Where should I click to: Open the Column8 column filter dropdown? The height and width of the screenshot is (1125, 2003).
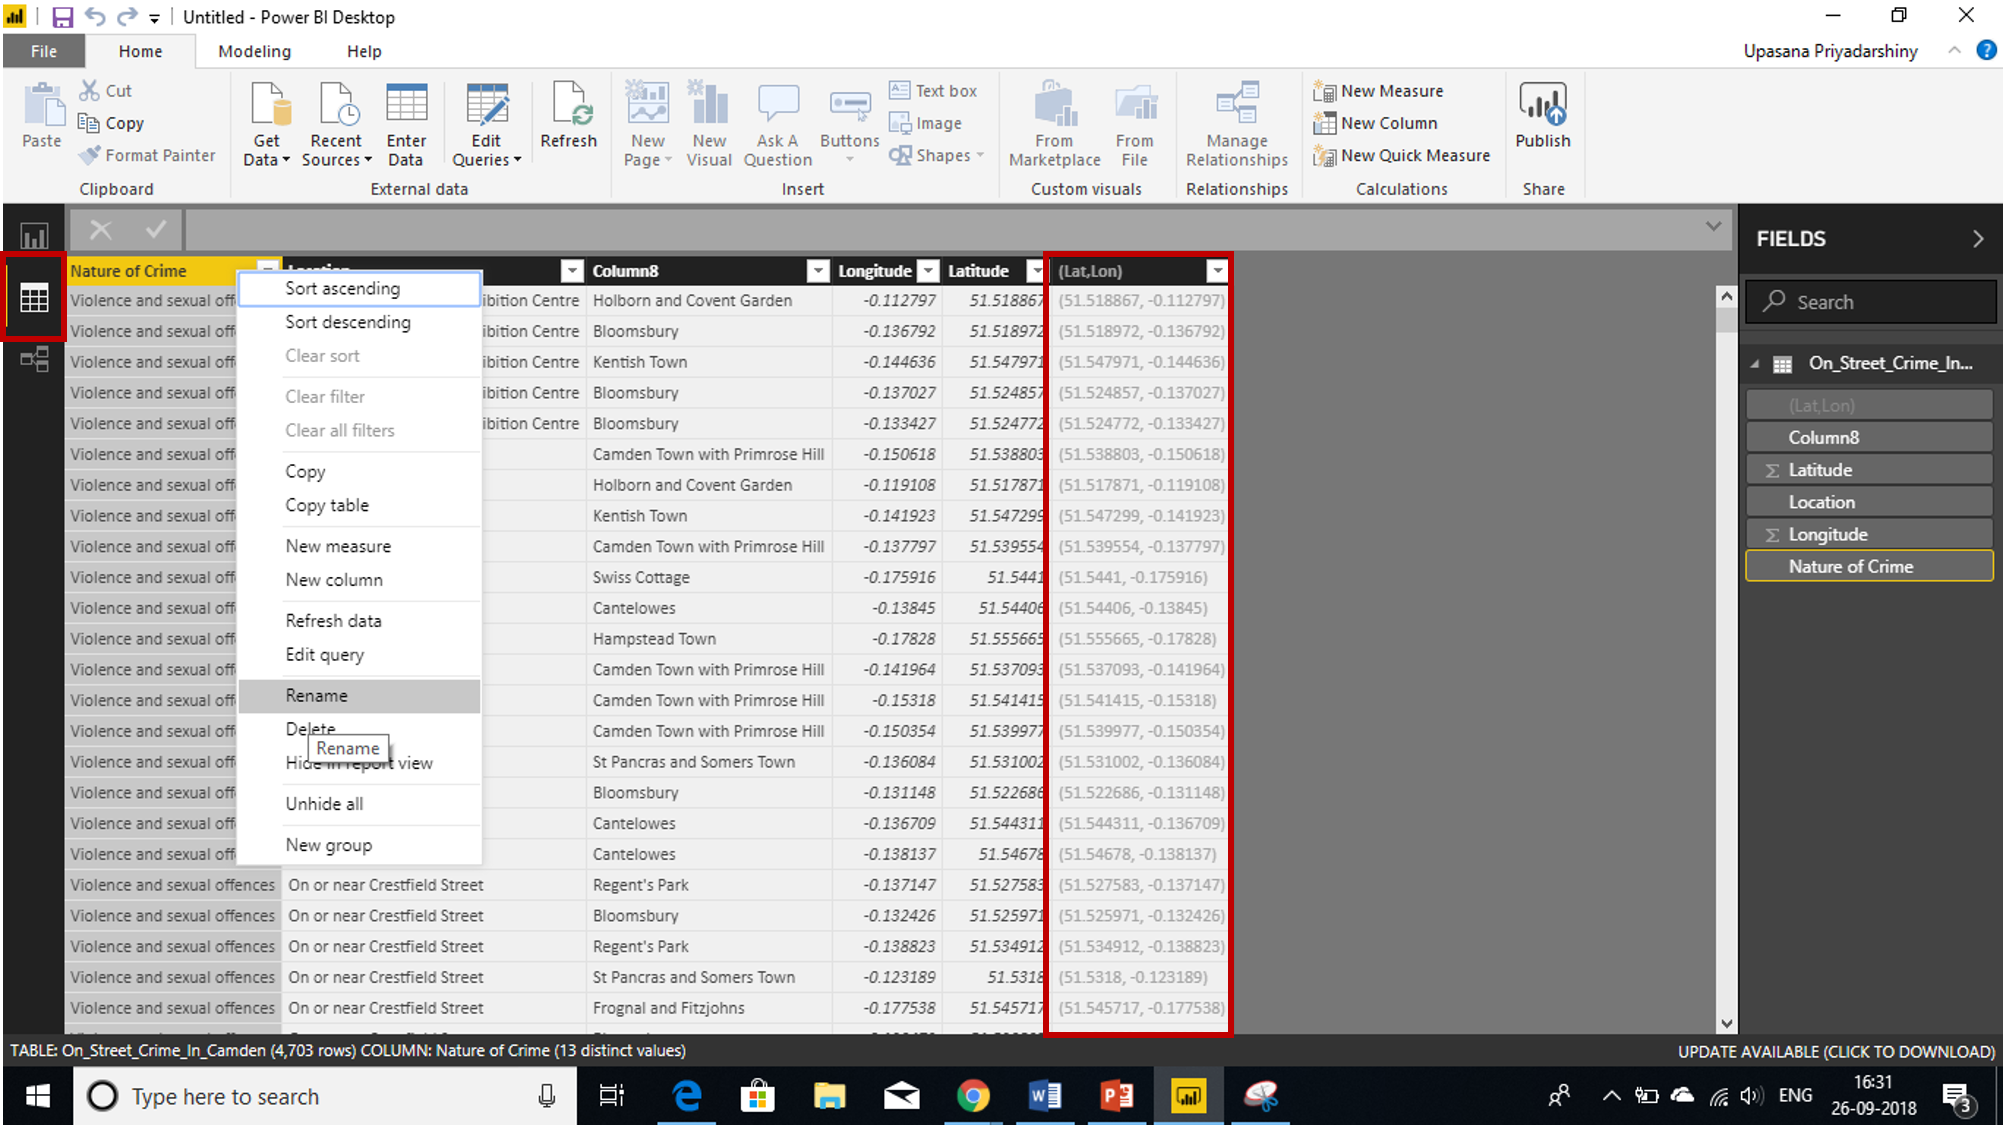pyautogui.click(x=819, y=271)
